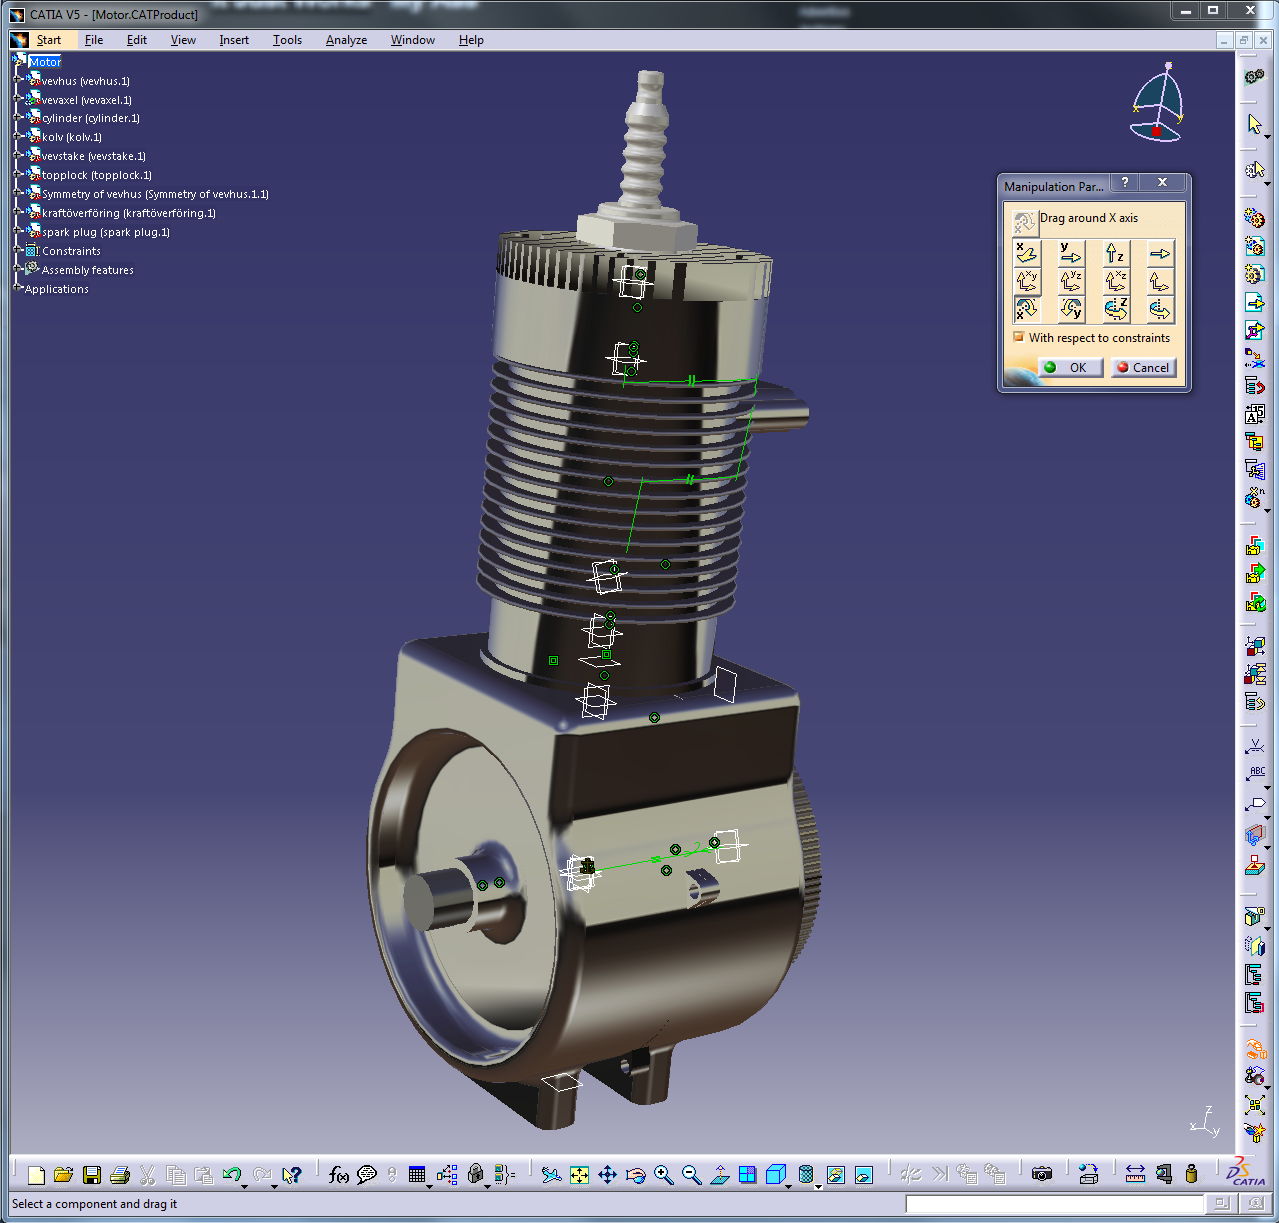This screenshot has height=1223, width=1279.
Task: Click Isometric view cube icon
Action: (774, 1175)
